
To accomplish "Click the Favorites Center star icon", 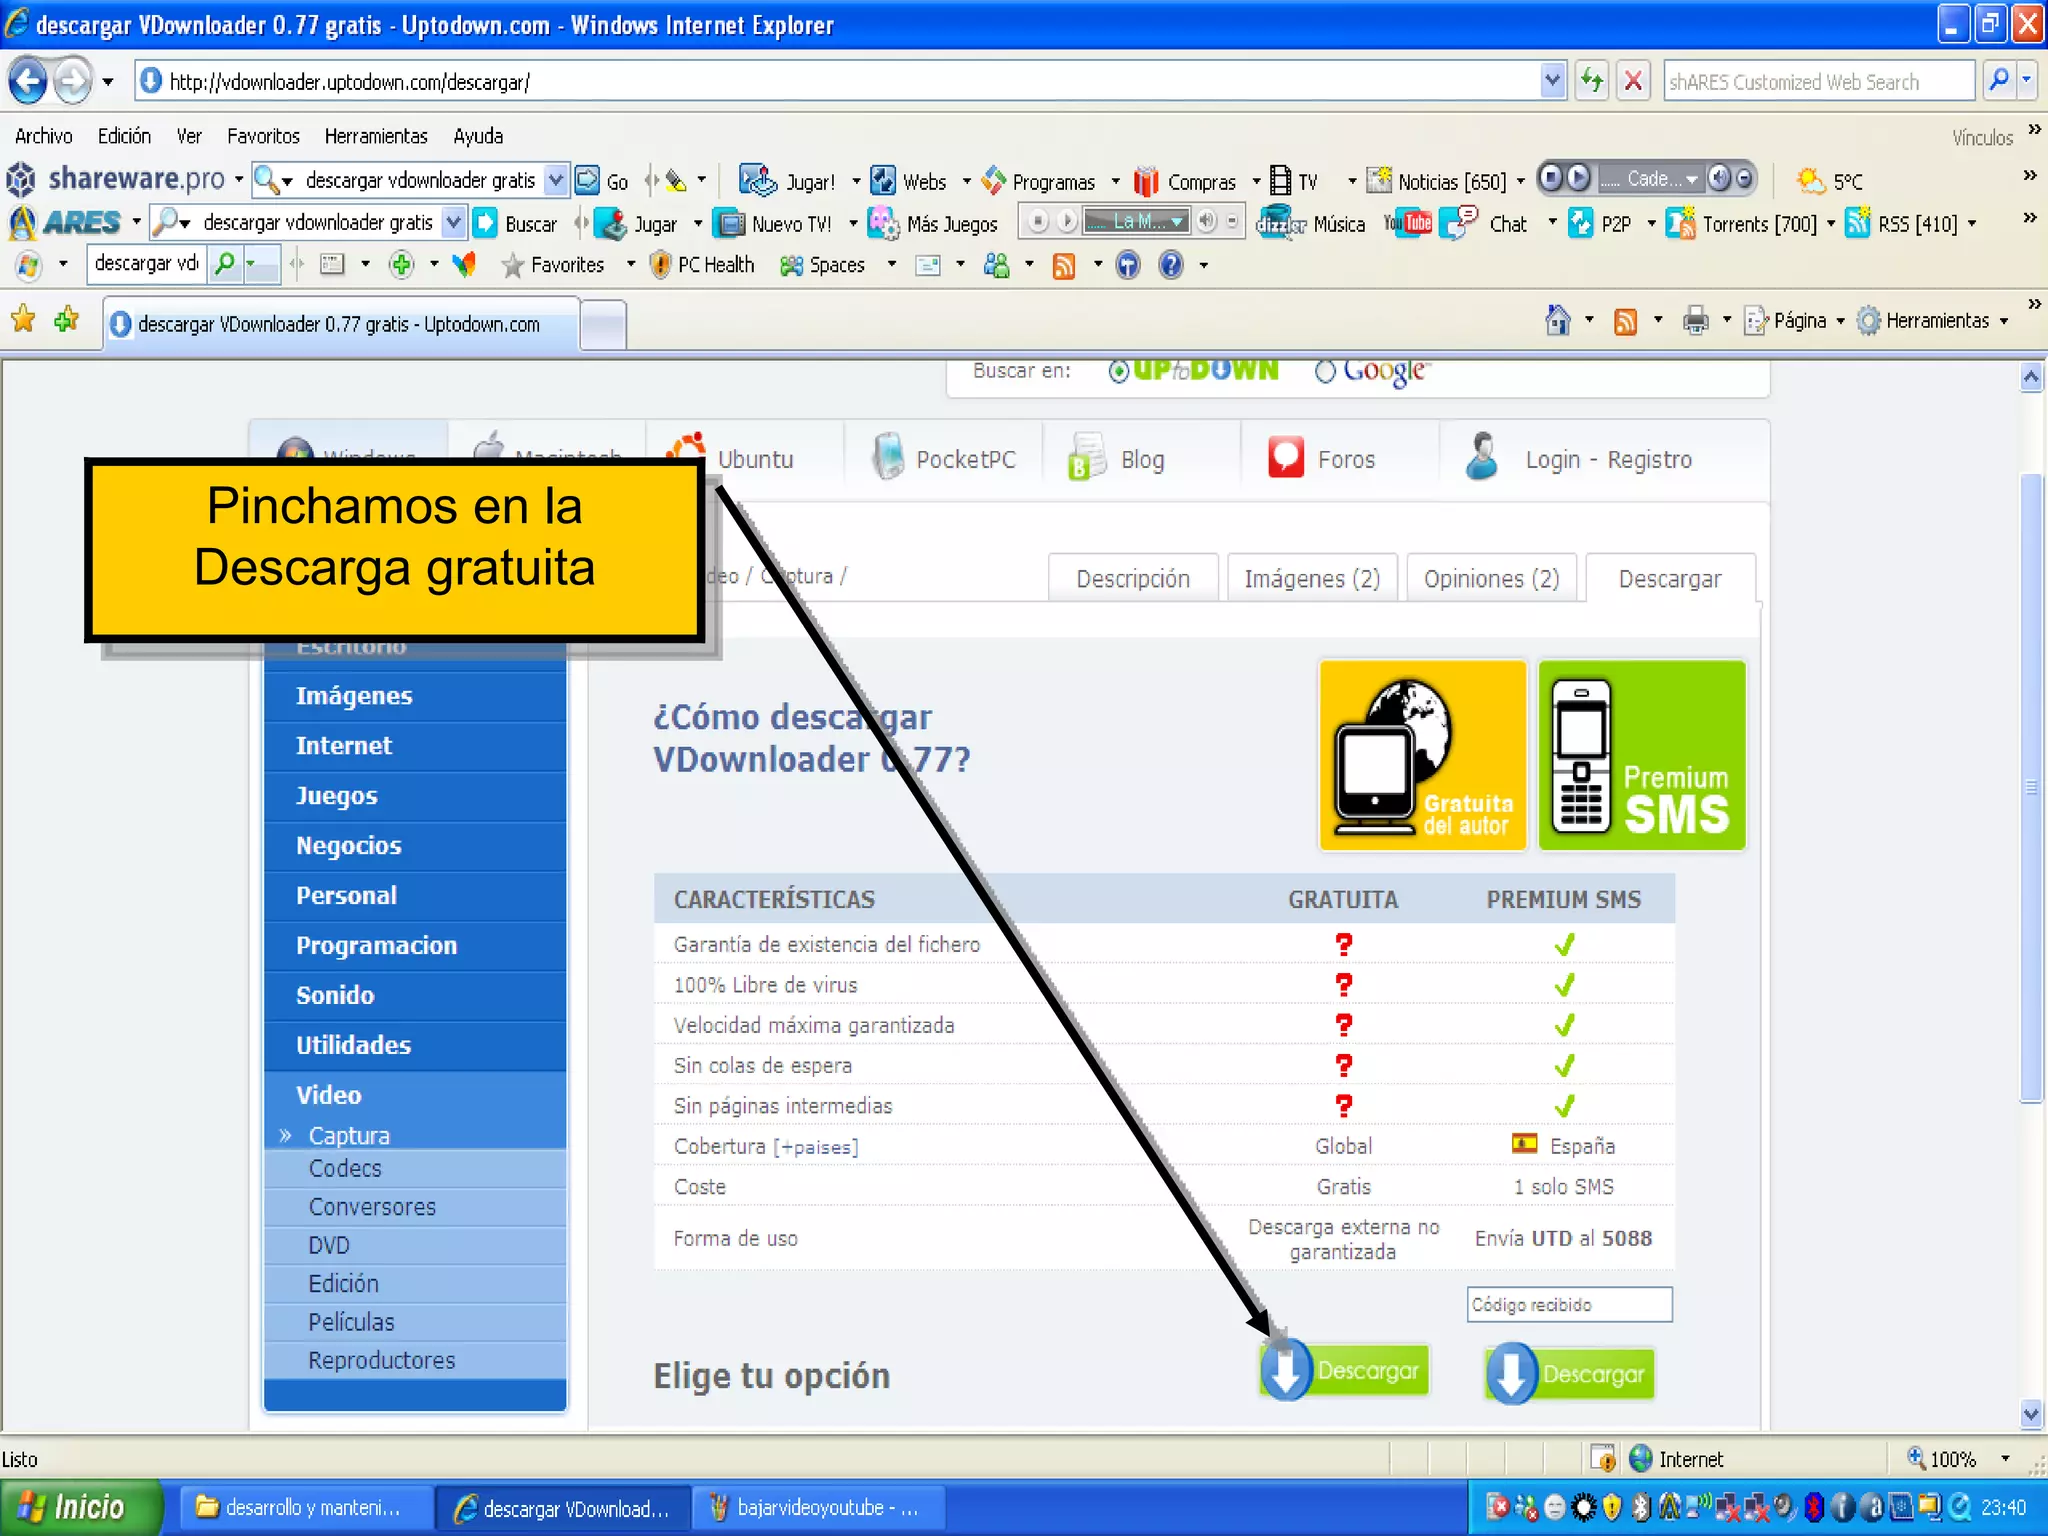I will pos(24,320).
